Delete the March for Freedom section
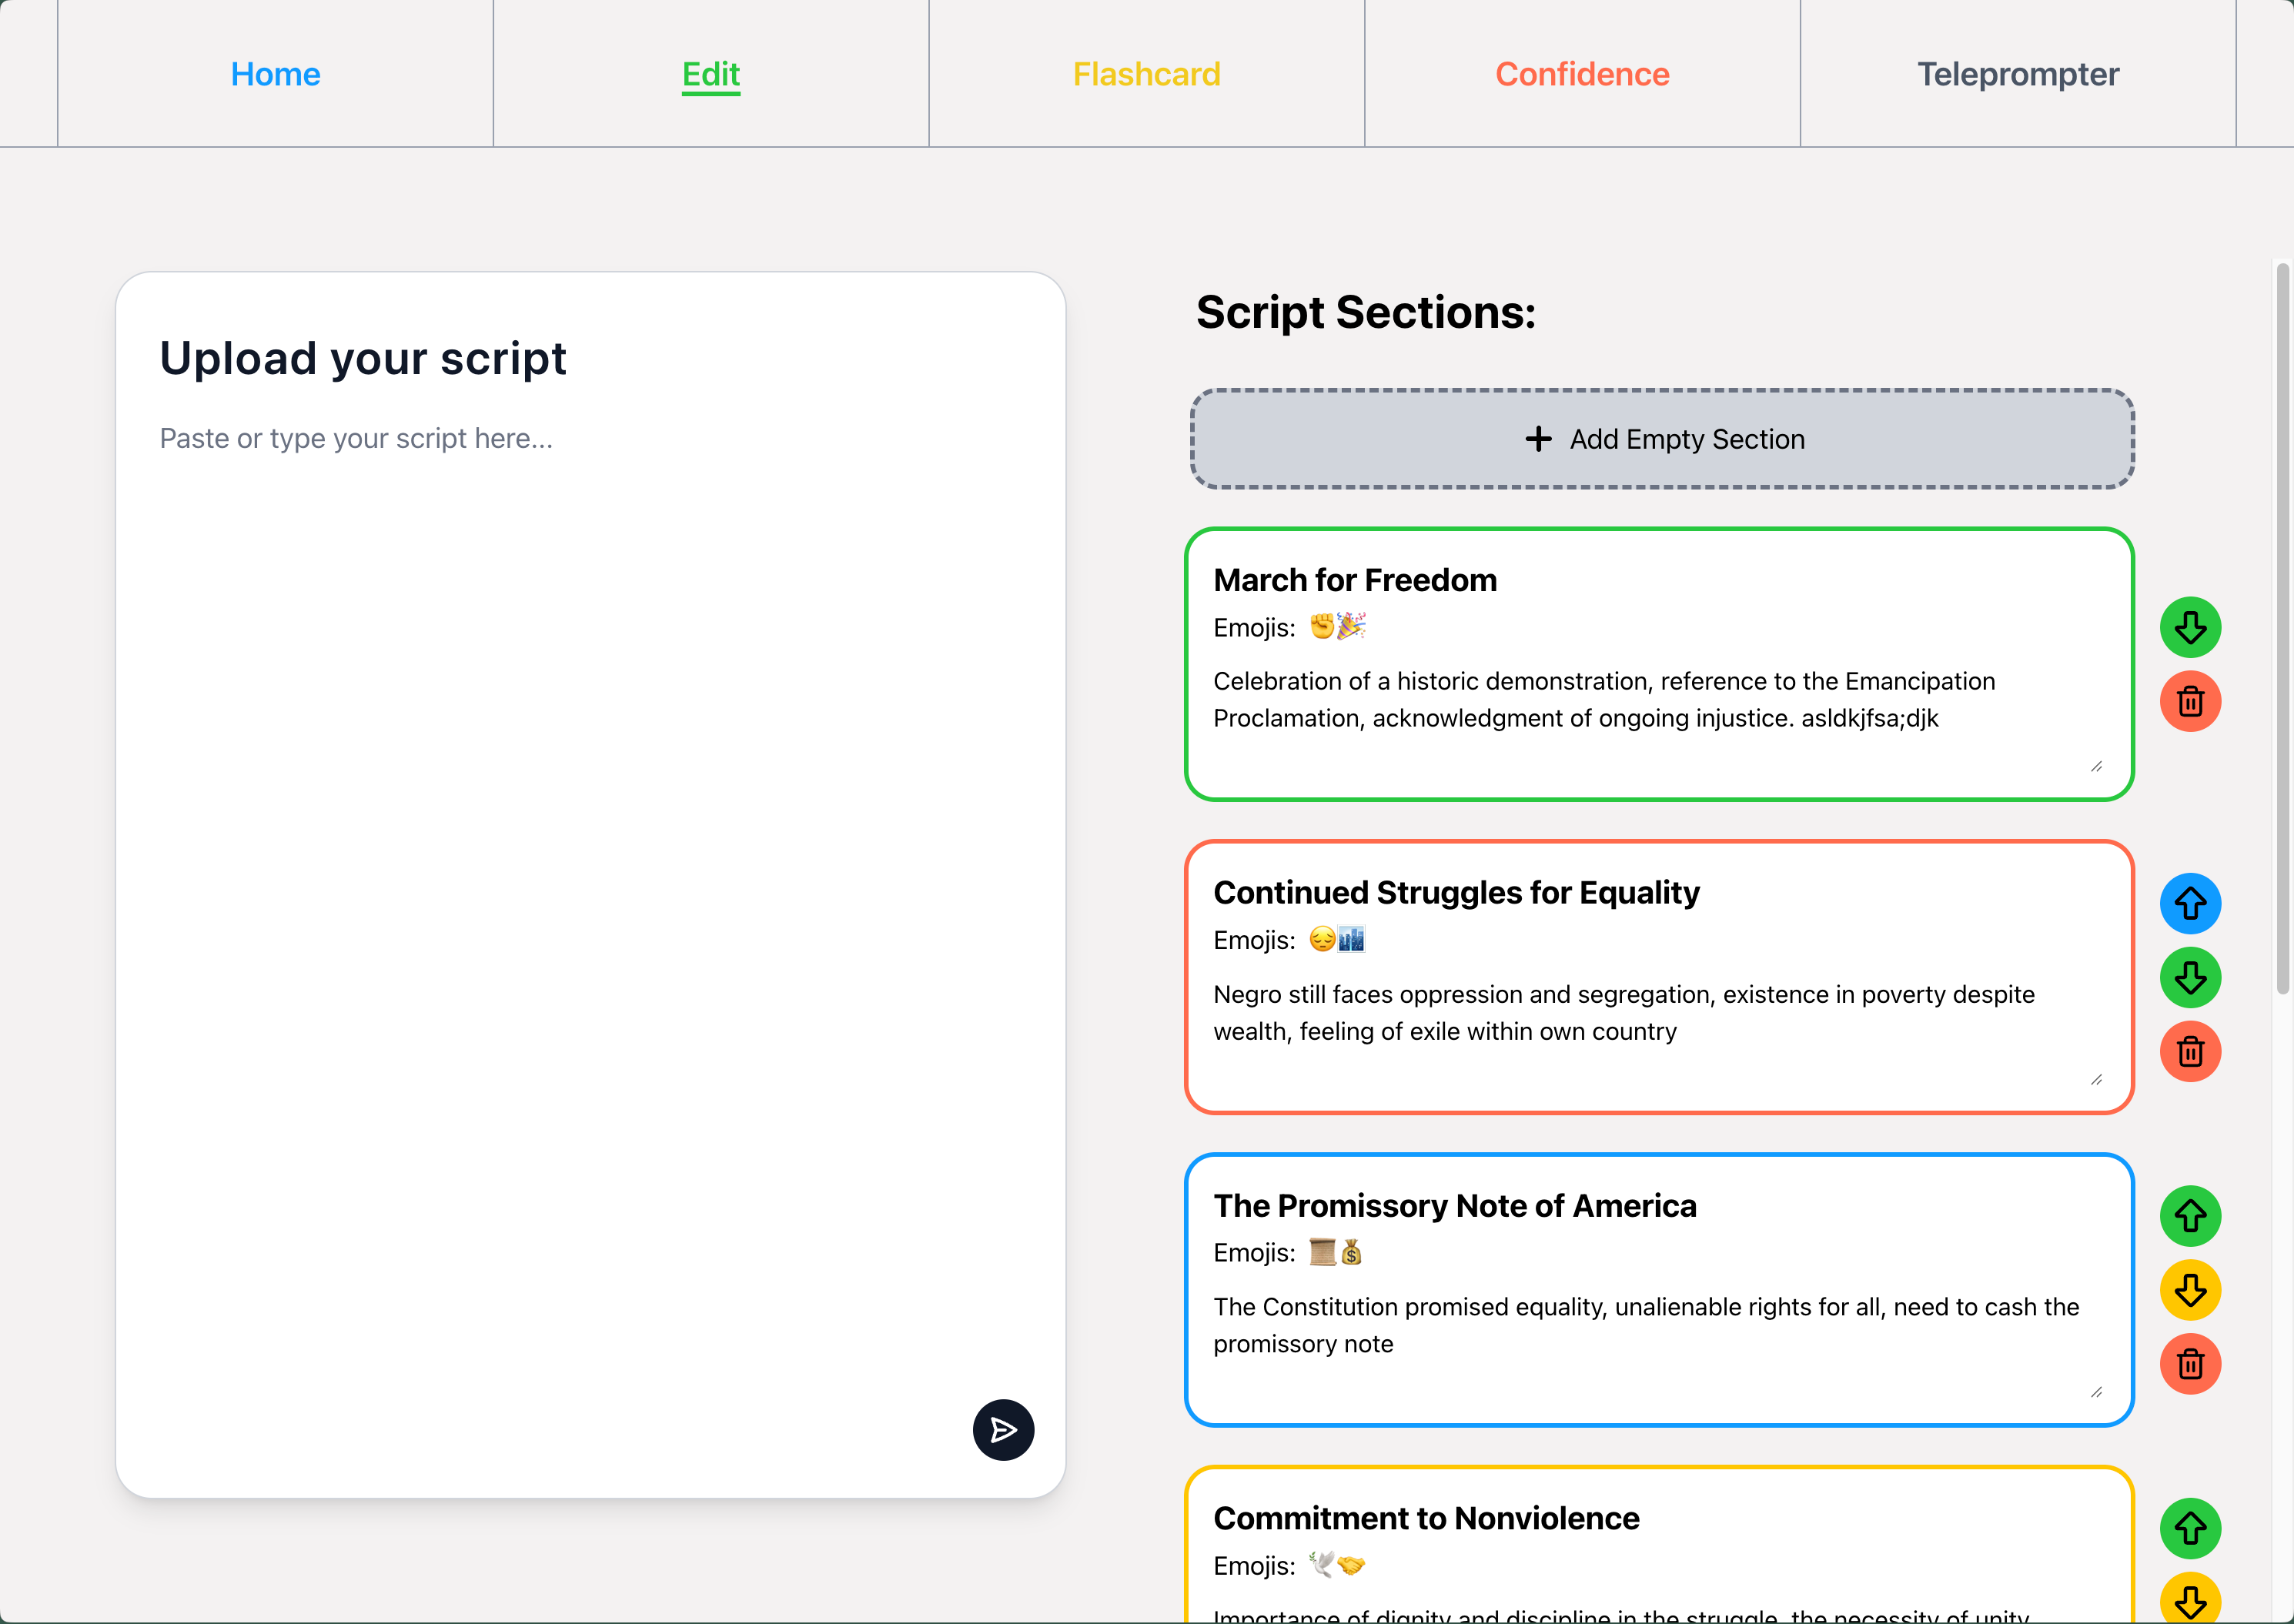 [x=2189, y=701]
